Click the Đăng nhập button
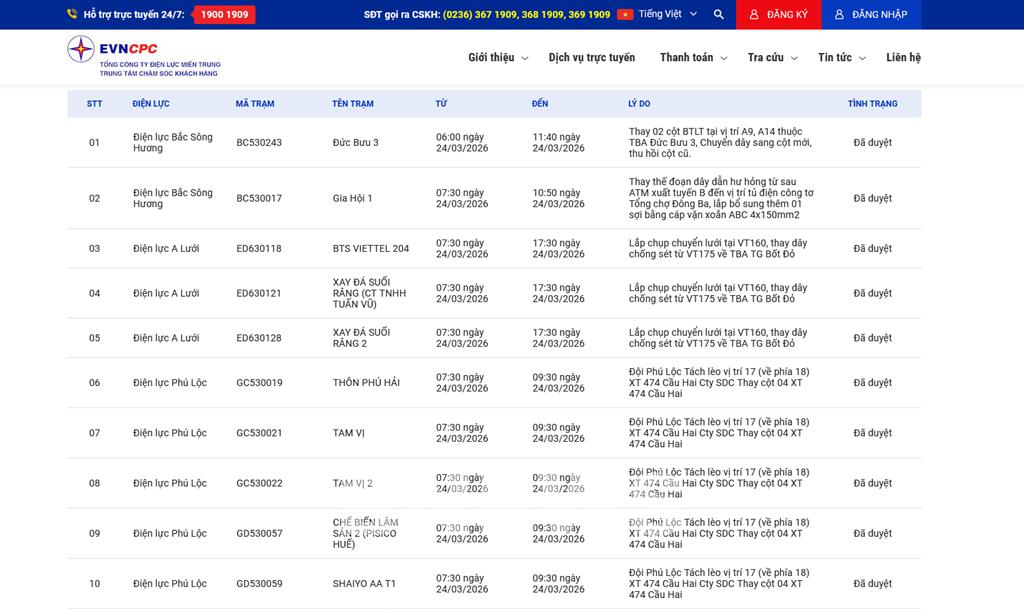This screenshot has width=1024, height=609. (x=871, y=15)
